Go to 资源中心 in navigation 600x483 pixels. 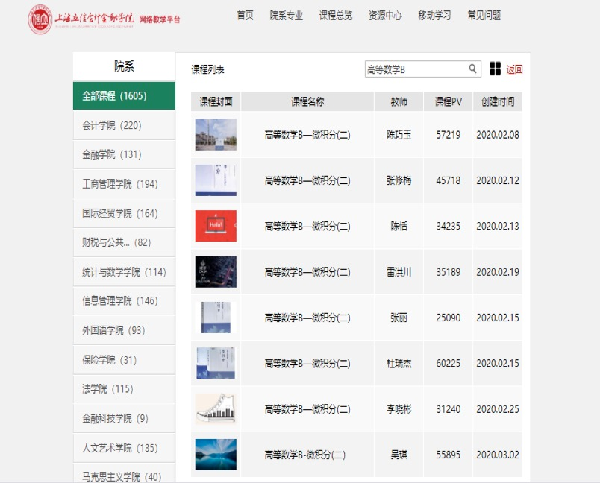(385, 15)
